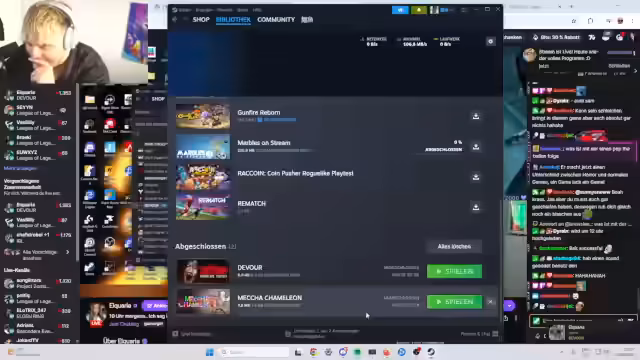The height and width of the screenshot is (360, 640).
Task: Switch to the SHOP tab
Action: click(201, 20)
